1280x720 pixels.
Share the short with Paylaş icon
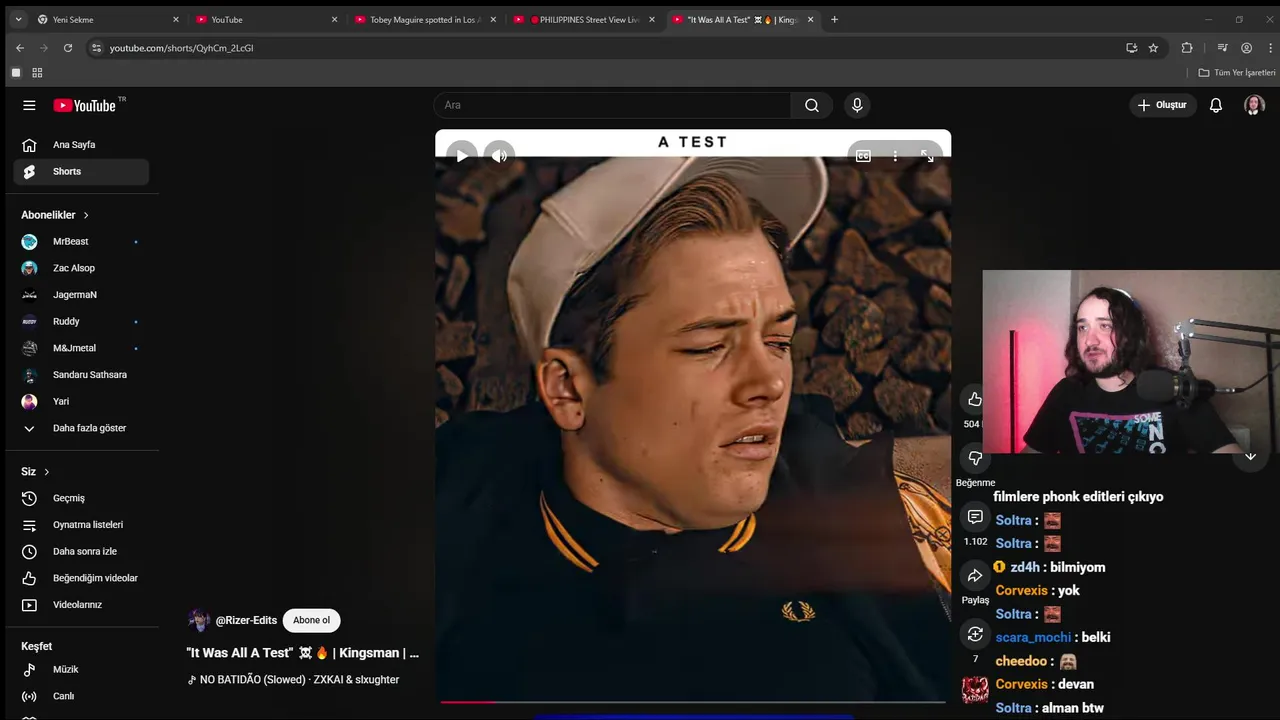[975, 576]
